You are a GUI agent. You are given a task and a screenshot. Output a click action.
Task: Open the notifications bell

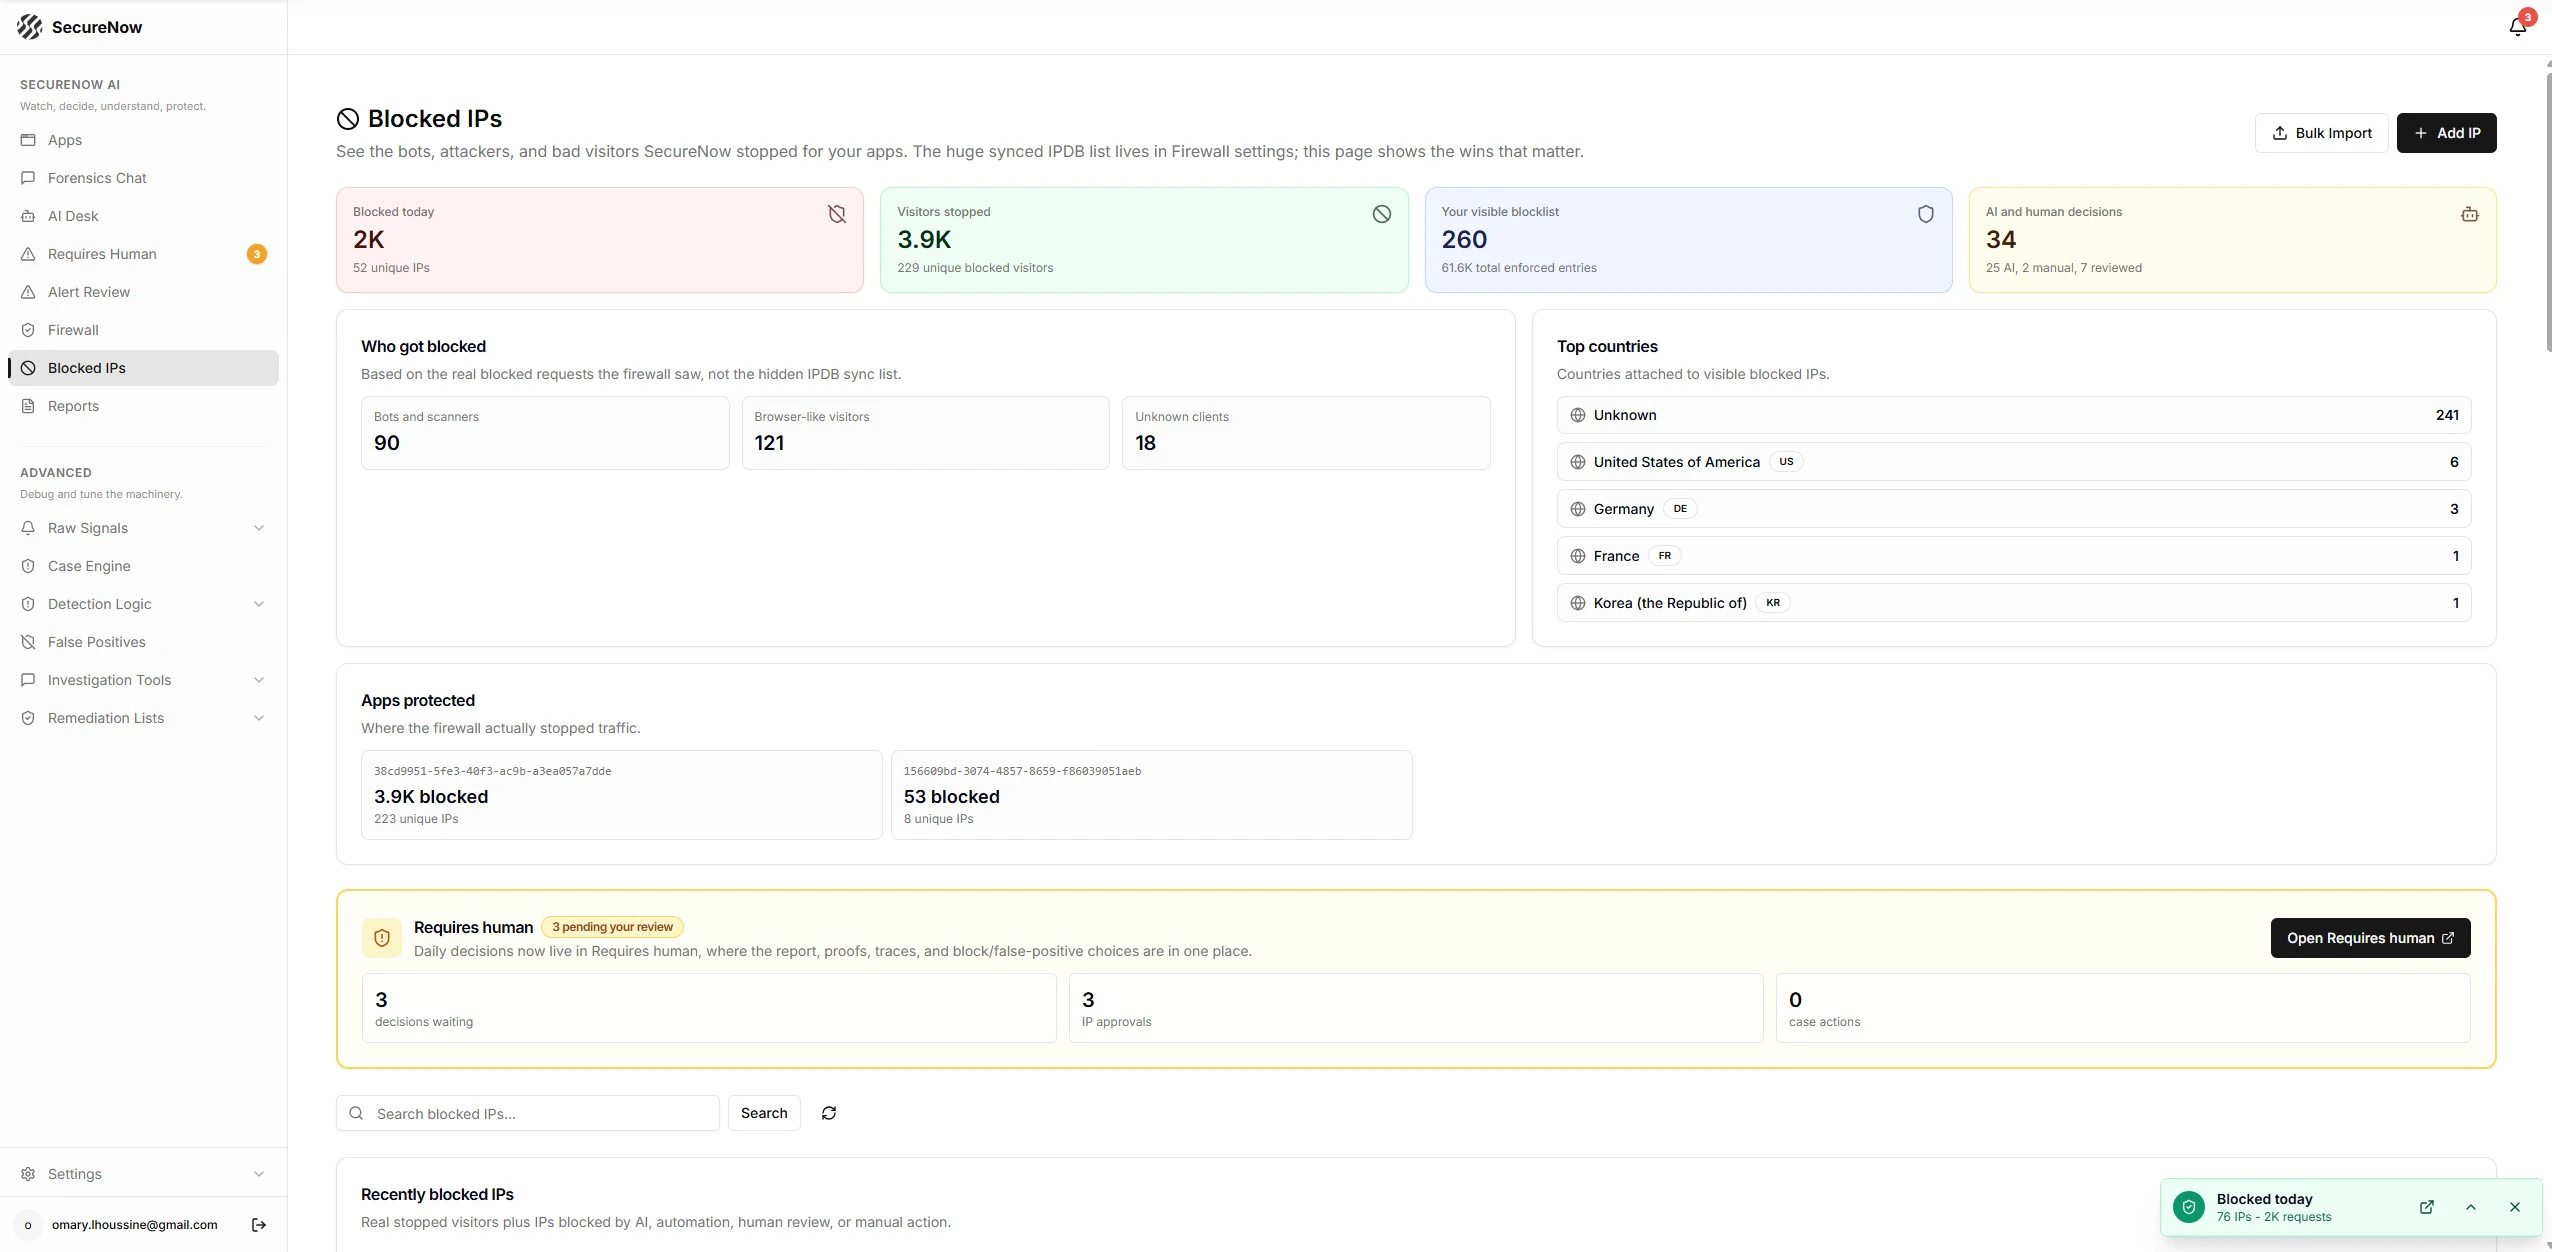pyautogui.click(x=2518, y=26)
